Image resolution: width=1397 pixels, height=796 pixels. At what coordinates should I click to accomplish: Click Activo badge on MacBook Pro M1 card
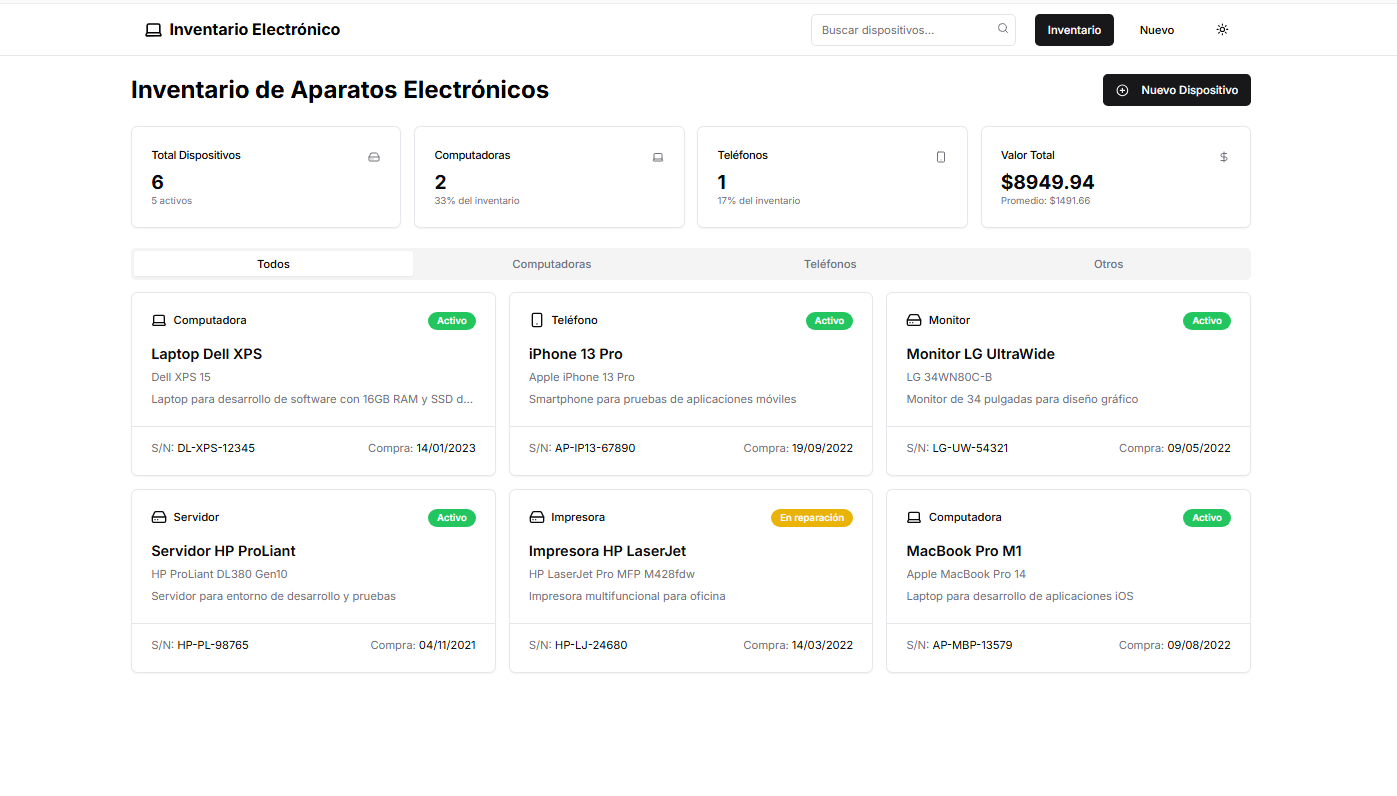(1207, 518)
